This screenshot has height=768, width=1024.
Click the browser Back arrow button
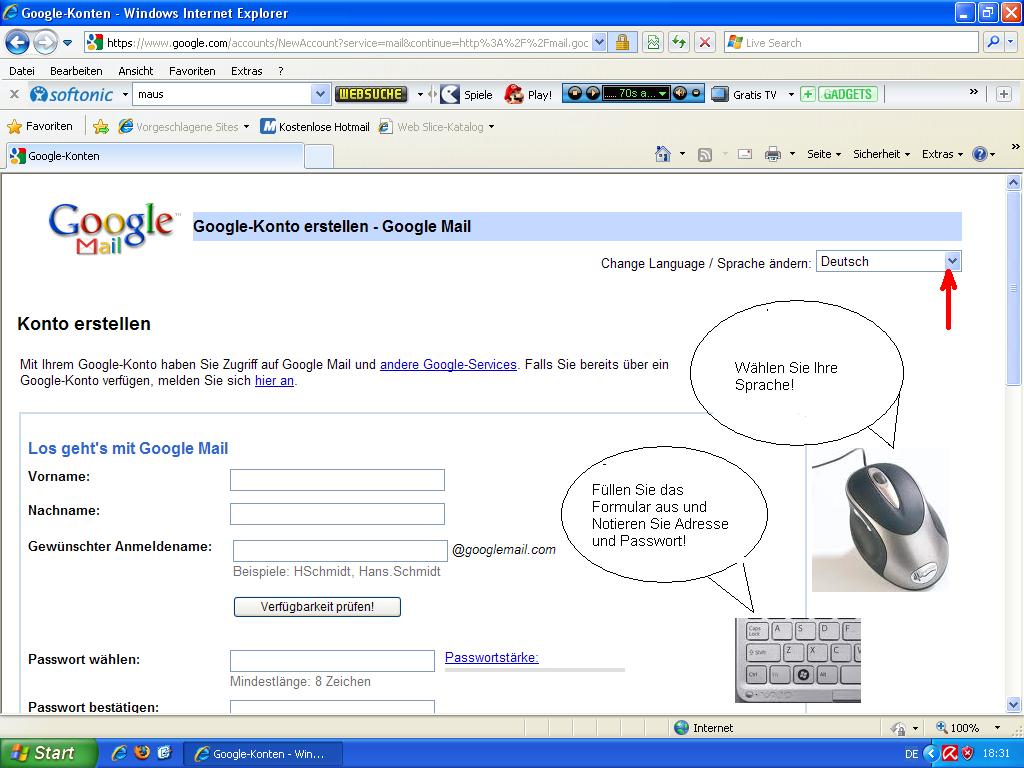pos(17,42)
